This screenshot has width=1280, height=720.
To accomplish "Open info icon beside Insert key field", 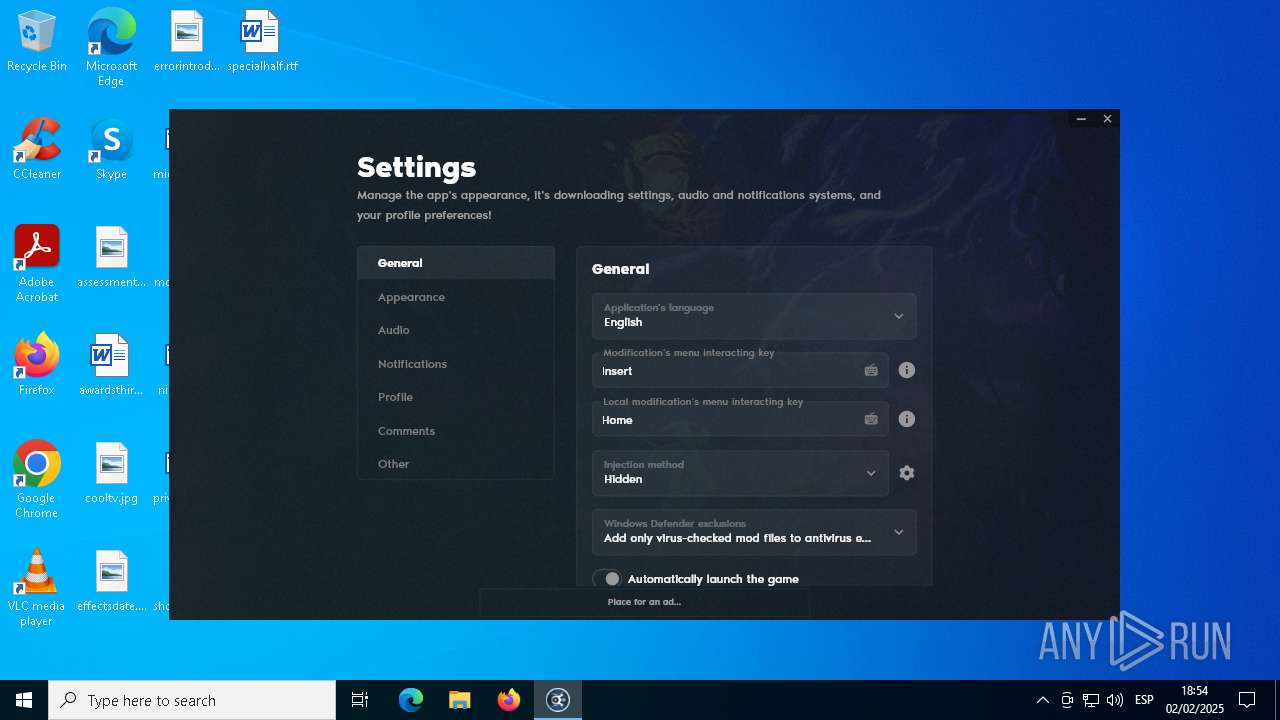I will coord(907,370).
